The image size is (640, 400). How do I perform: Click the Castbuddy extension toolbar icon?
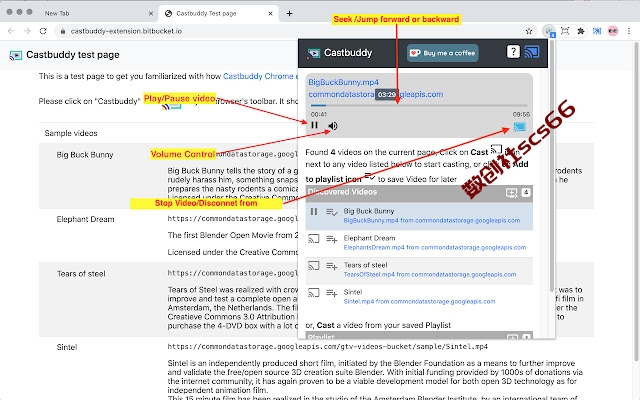549,31
